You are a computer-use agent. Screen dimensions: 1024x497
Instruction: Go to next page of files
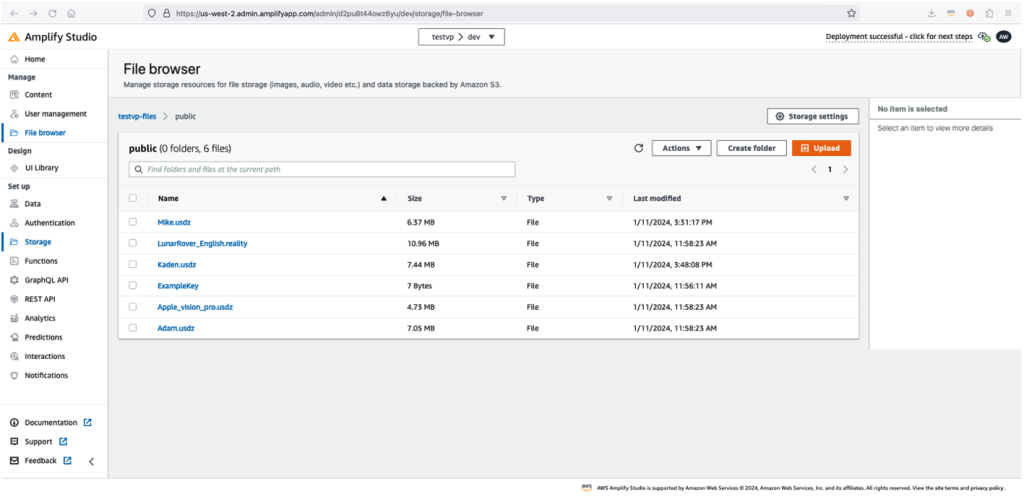[x=846, y=169]
